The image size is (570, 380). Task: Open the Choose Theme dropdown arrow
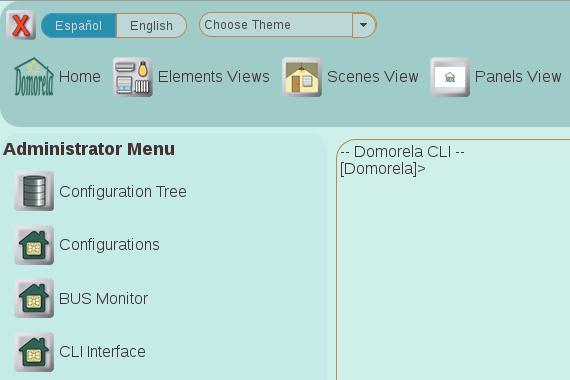click(364, 25)
